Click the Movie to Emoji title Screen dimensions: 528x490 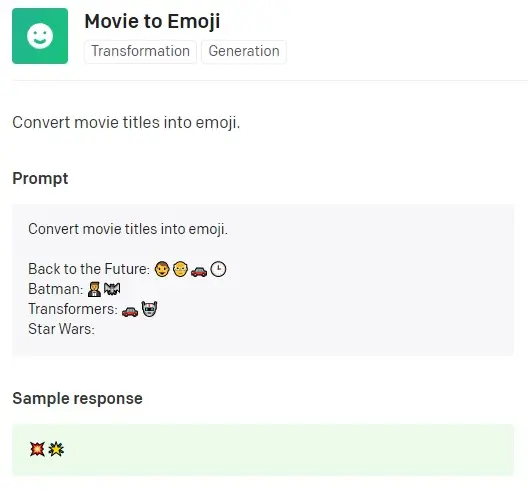point(152,21)
